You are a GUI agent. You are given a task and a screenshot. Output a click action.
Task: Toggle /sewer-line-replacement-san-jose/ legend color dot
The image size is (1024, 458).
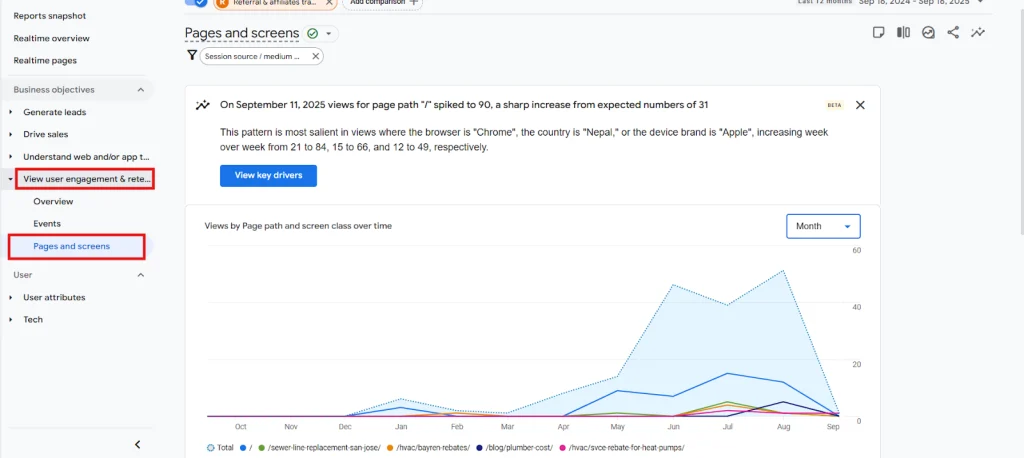[x=262, y=447]
